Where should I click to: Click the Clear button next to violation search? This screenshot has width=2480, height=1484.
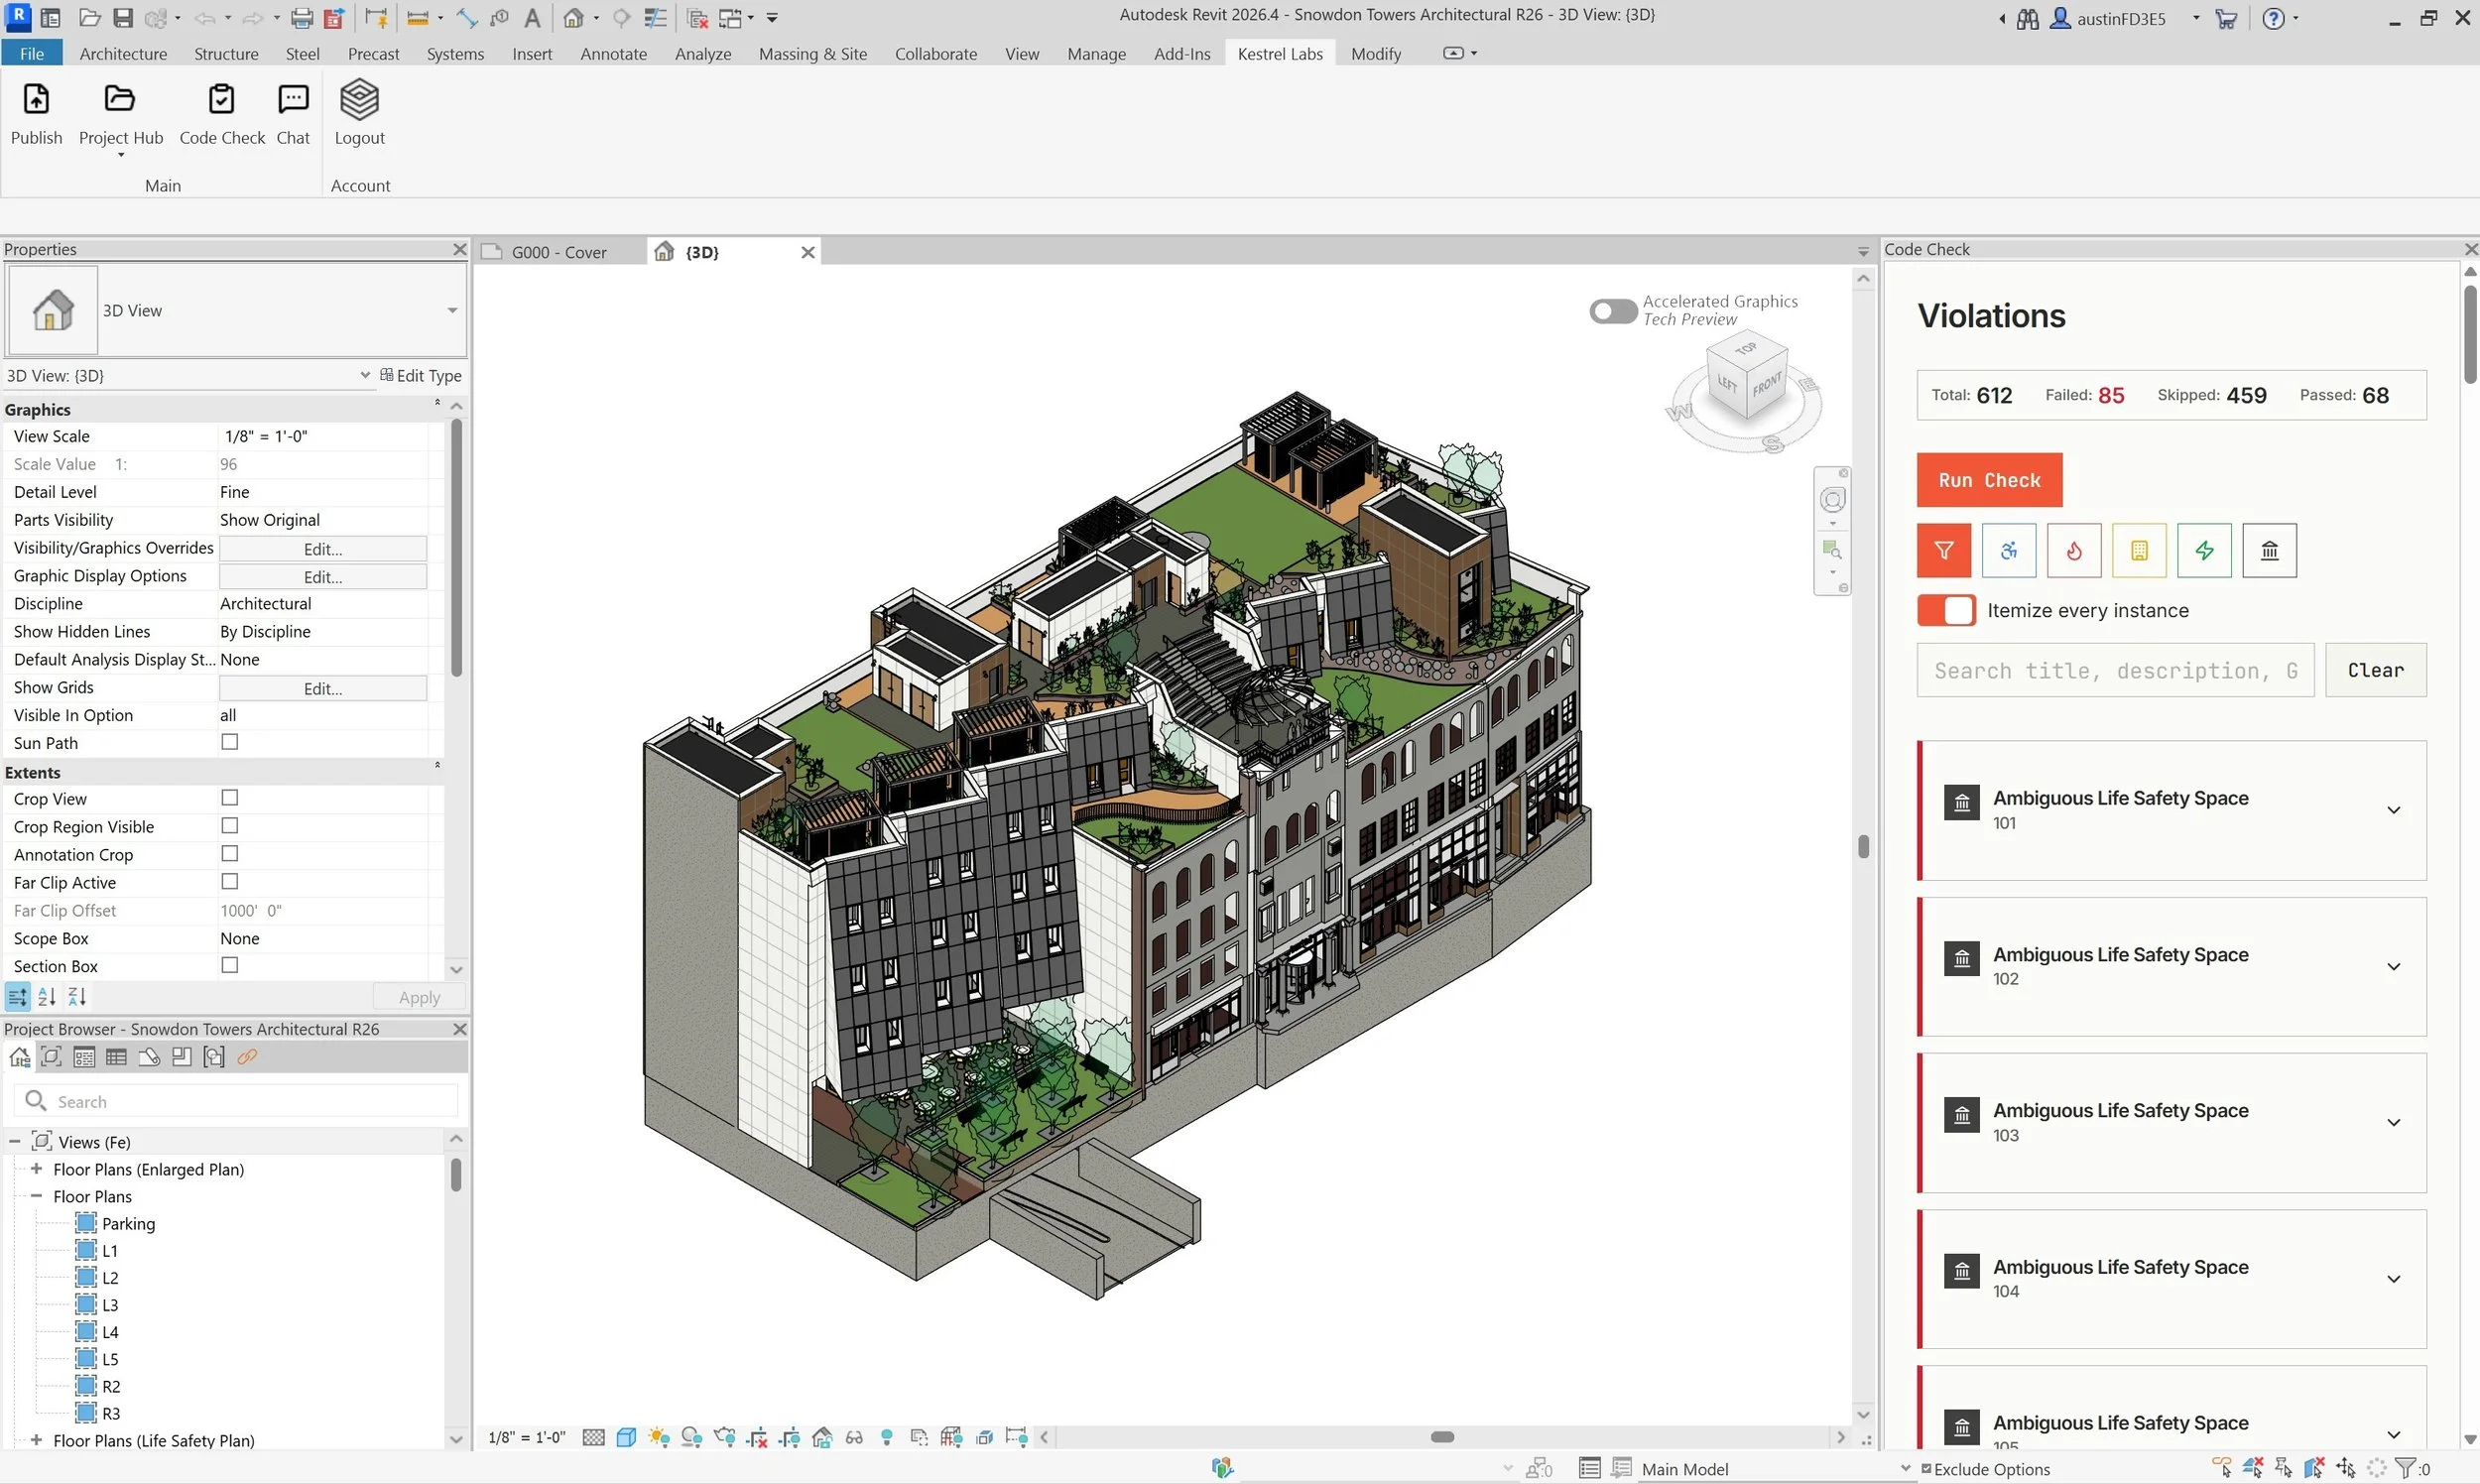(x=2376, y=670)
